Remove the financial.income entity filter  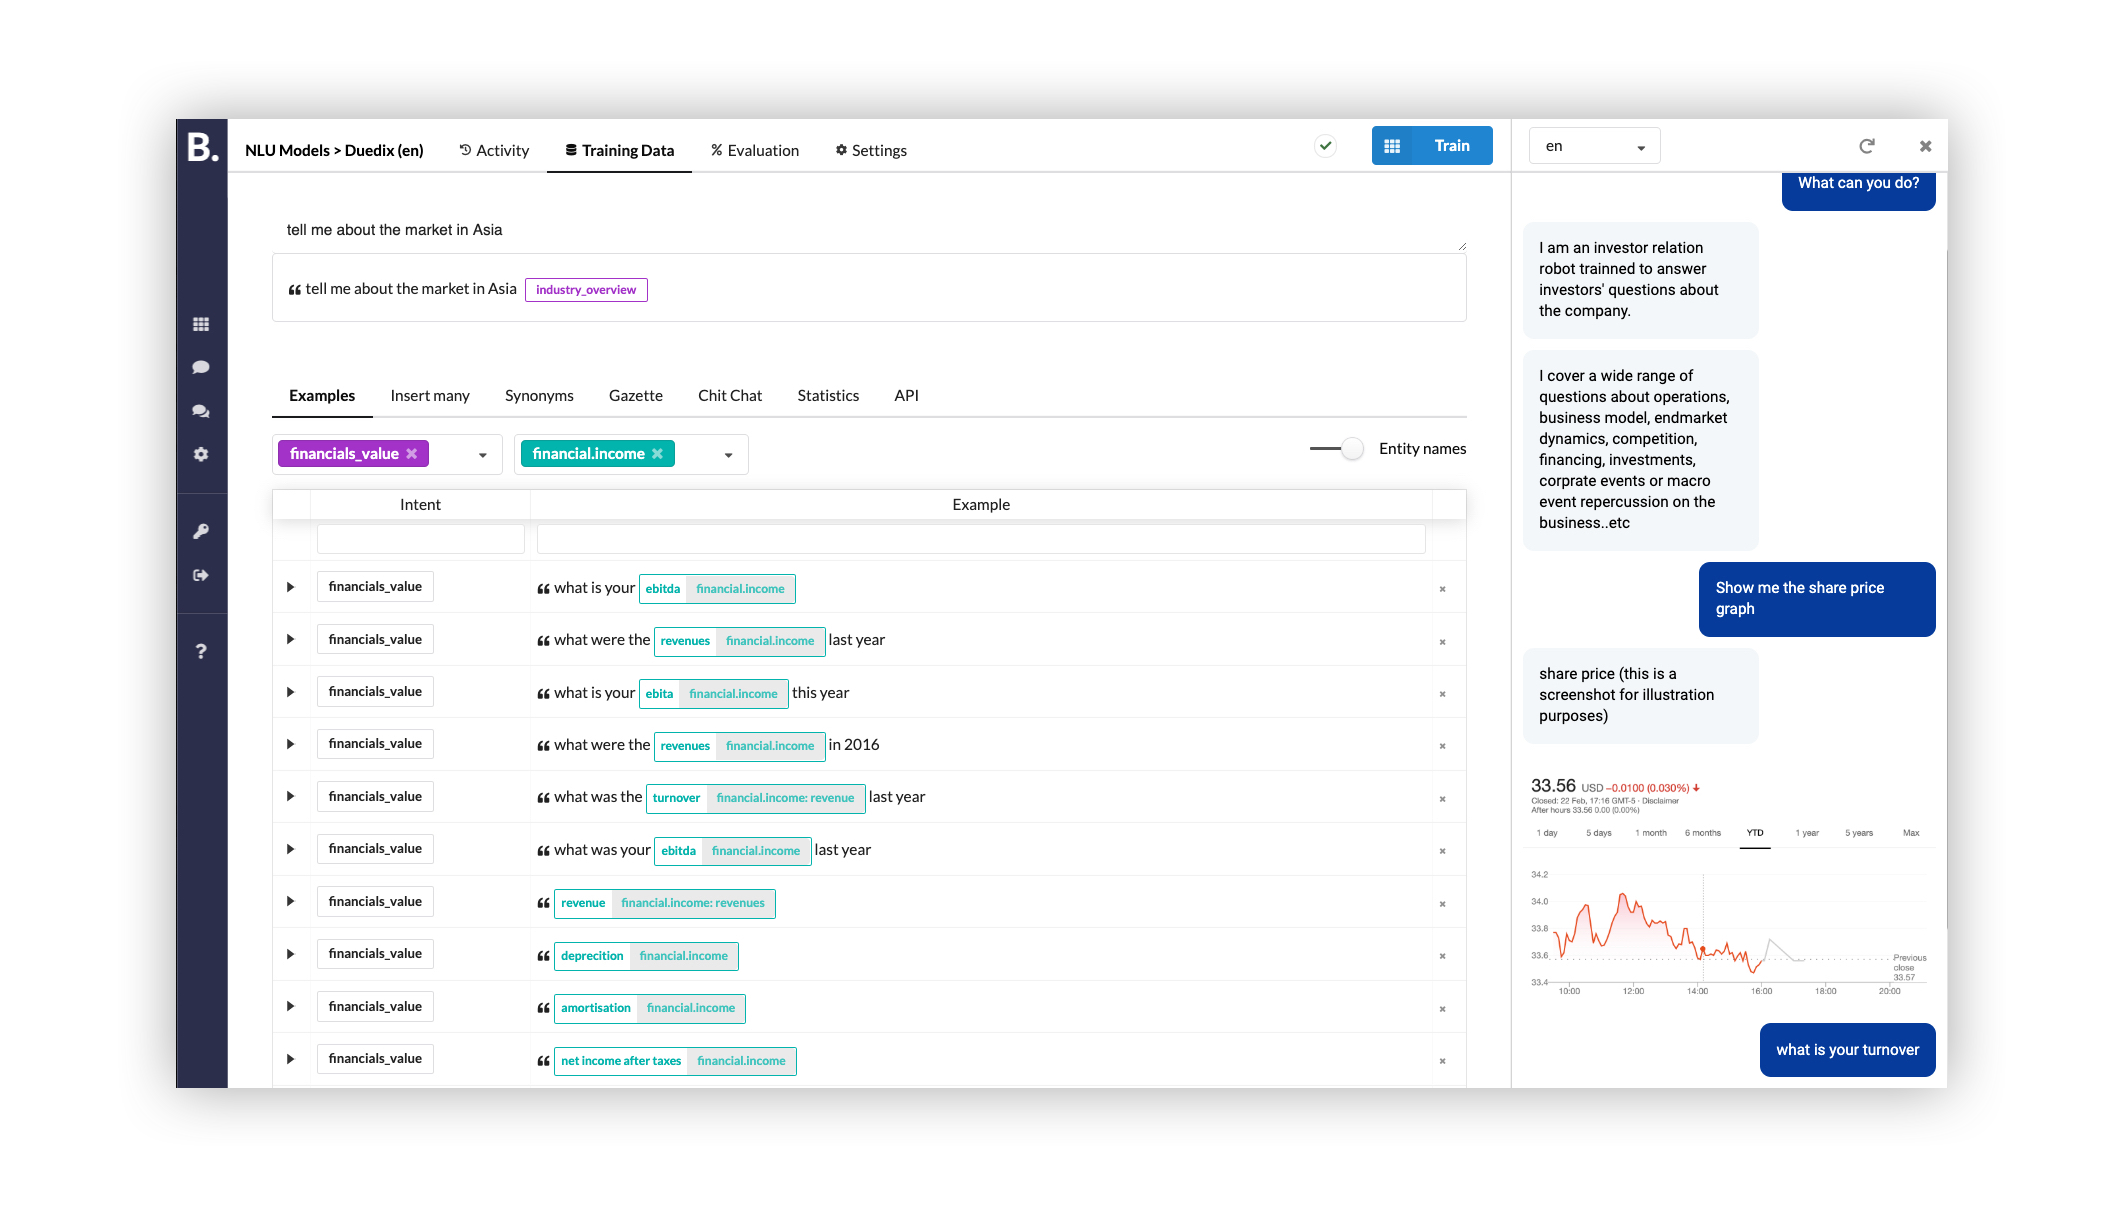click(659, 454)
